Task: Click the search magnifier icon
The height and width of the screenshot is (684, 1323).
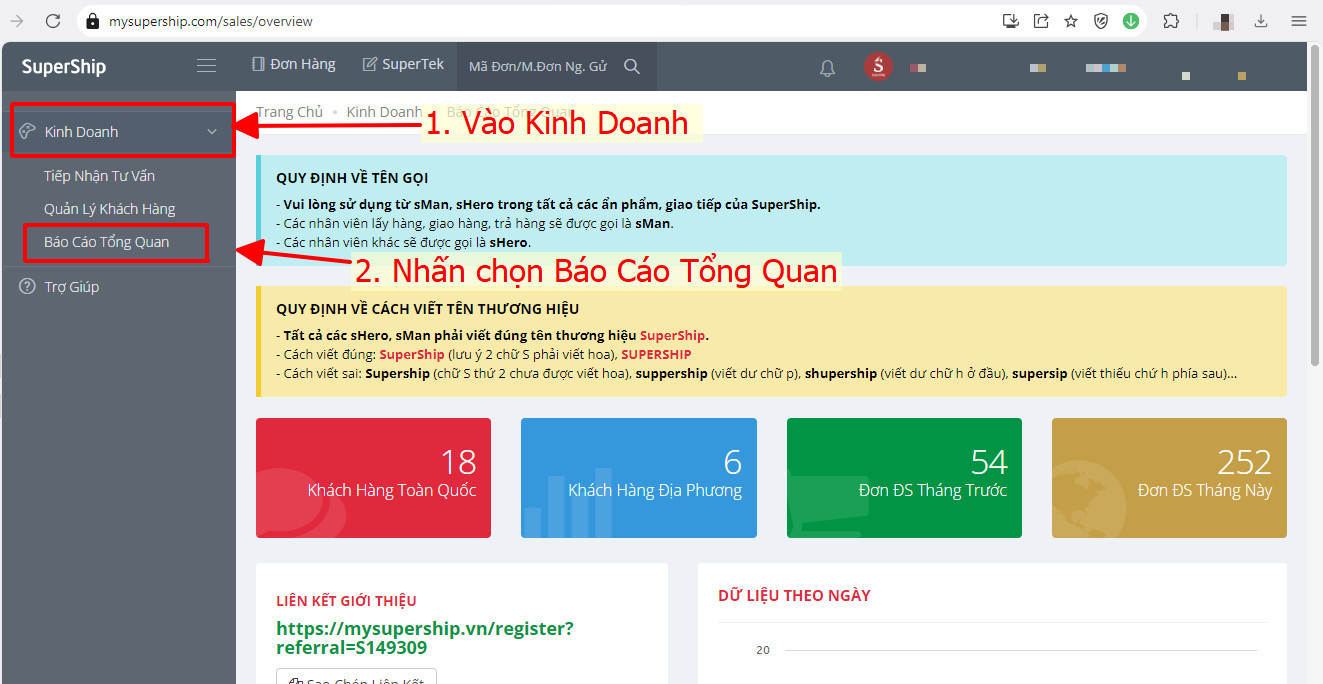Action: point(632,66)
